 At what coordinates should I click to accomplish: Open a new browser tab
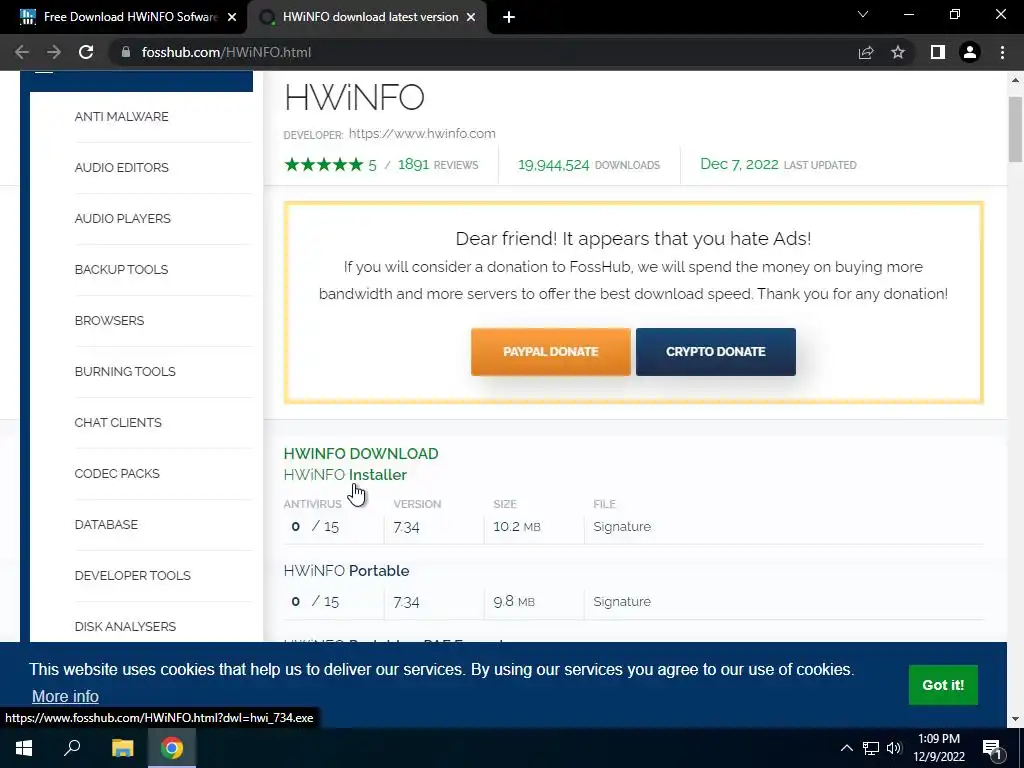pos(509,18)
